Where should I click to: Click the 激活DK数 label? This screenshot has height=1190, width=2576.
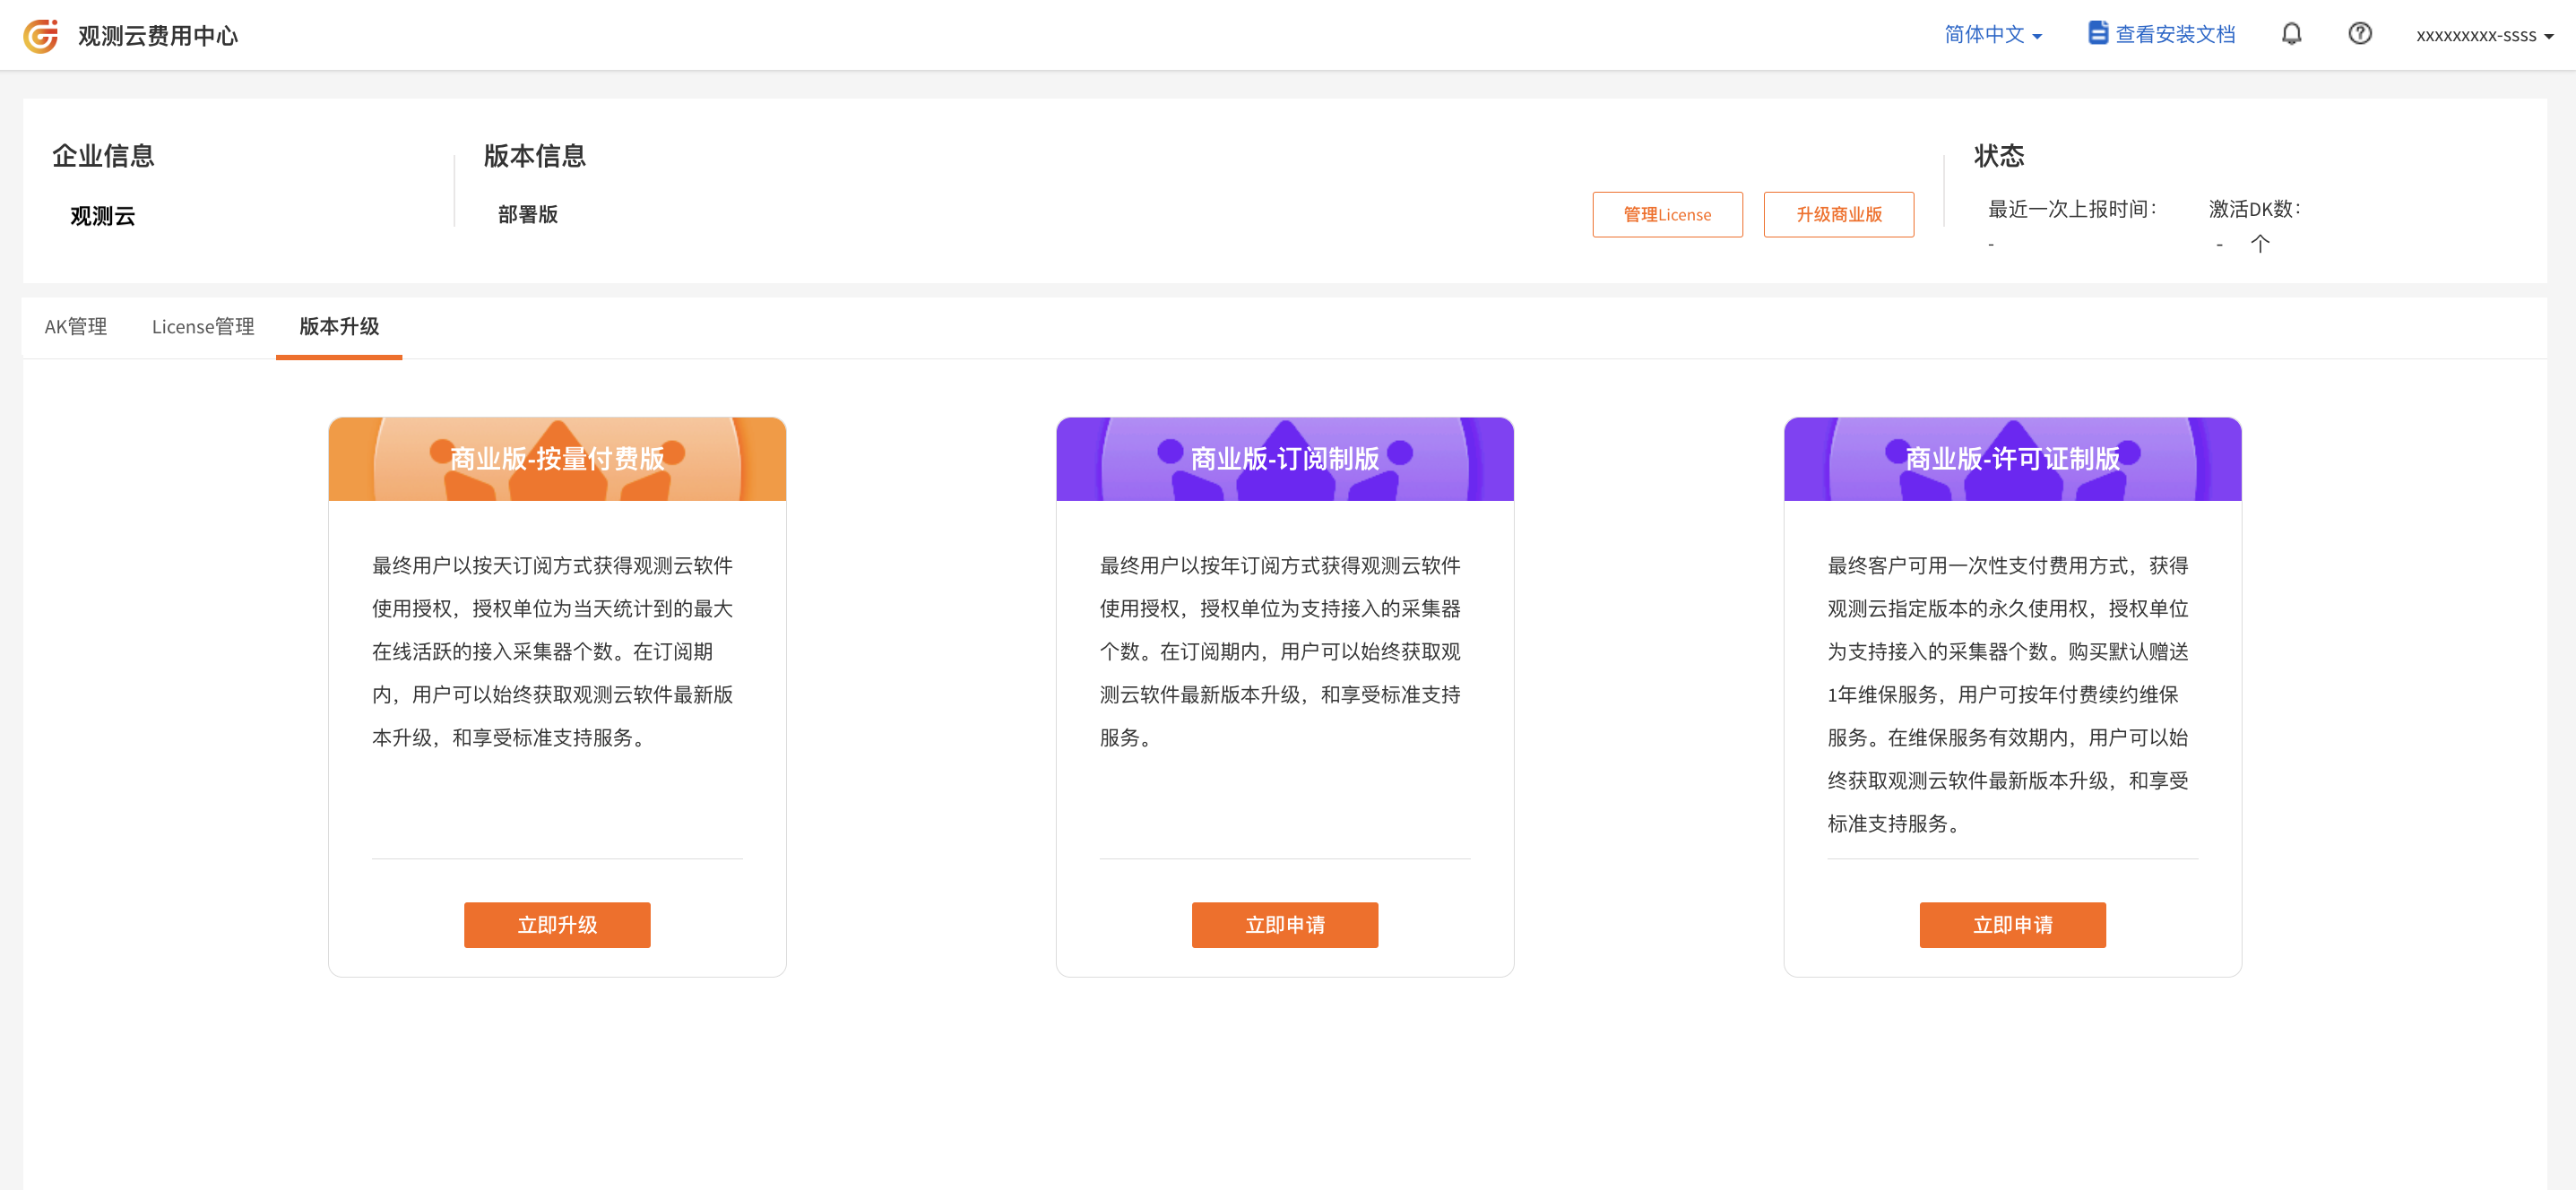click(2254, 209)
